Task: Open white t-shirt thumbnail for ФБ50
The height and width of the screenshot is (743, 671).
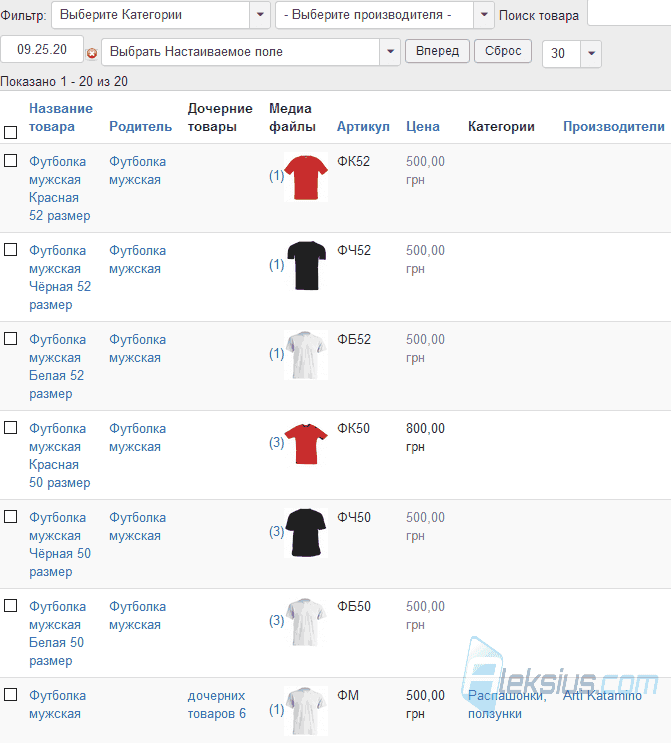Action: point(306,622)
